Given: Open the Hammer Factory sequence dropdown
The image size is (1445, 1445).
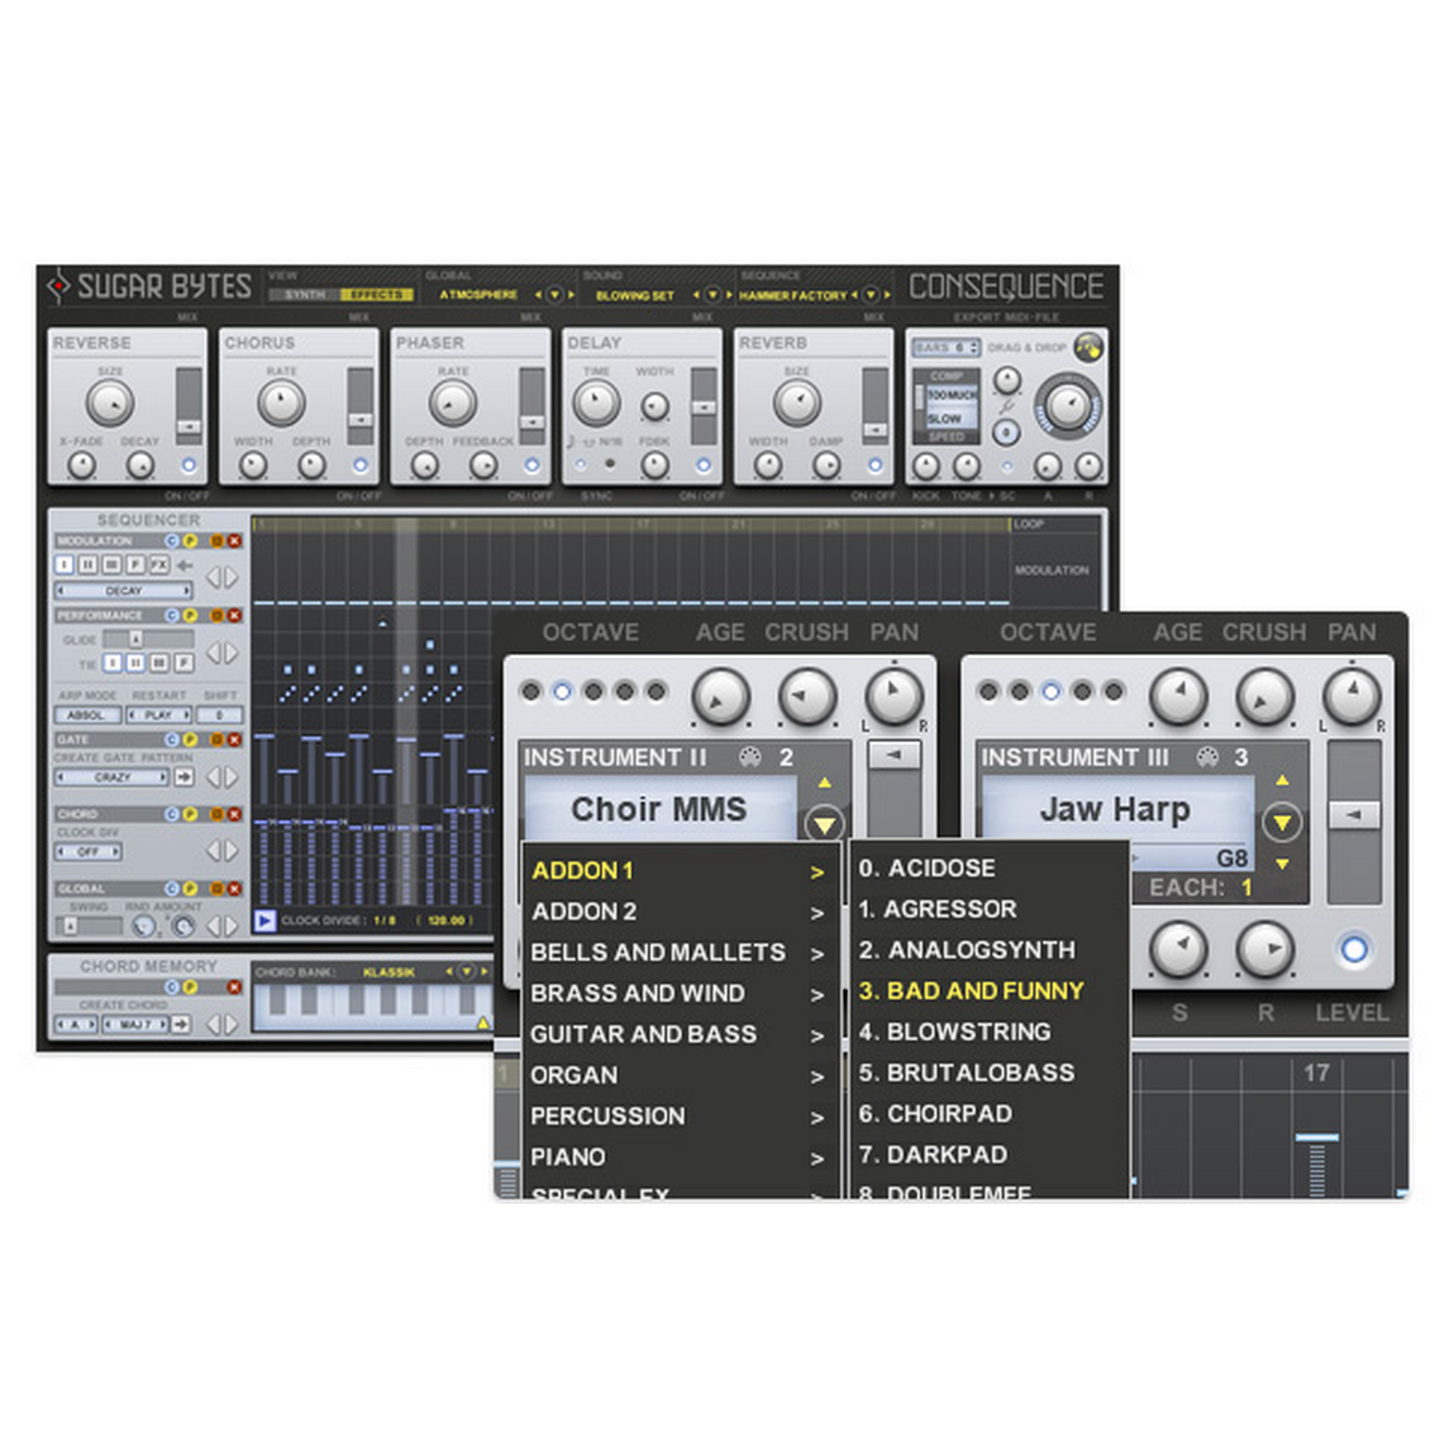Looking at the screenshot, I should tap(870, 295).
